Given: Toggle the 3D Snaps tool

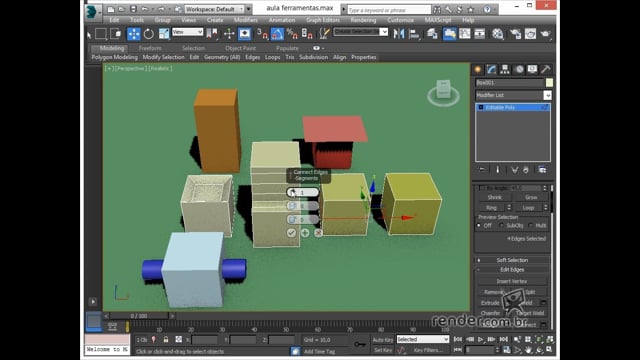Looking at the screenshot, I should (262, 34).
